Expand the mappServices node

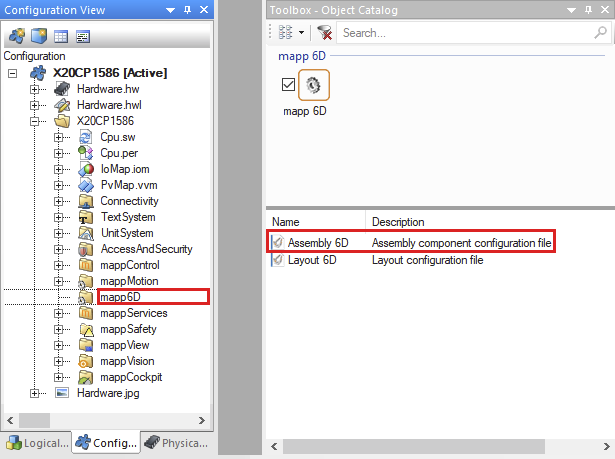58,313
